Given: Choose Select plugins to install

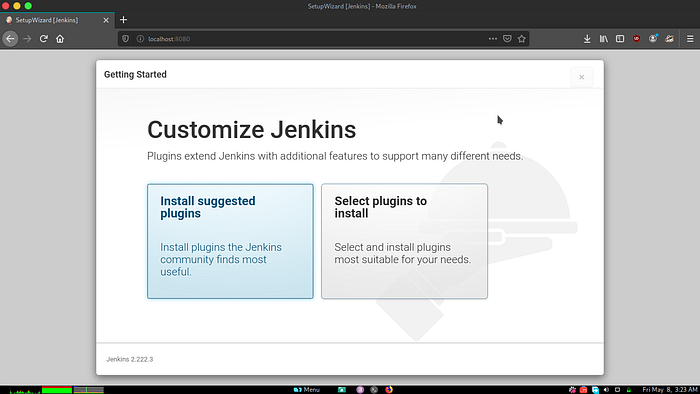Looking at the screenshot, I should click(x=404, y=241).
